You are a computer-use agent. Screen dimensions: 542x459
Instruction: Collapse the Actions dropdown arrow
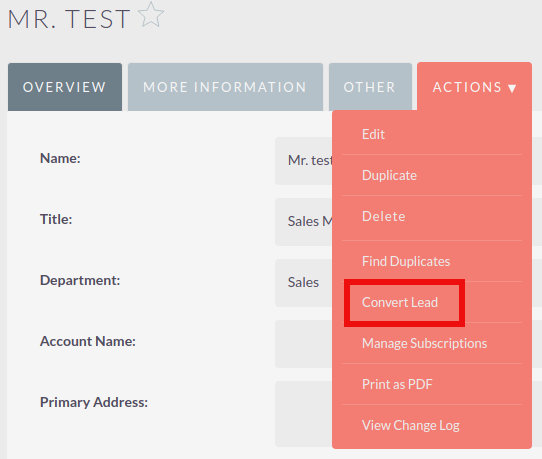click(x=512, y=88)
